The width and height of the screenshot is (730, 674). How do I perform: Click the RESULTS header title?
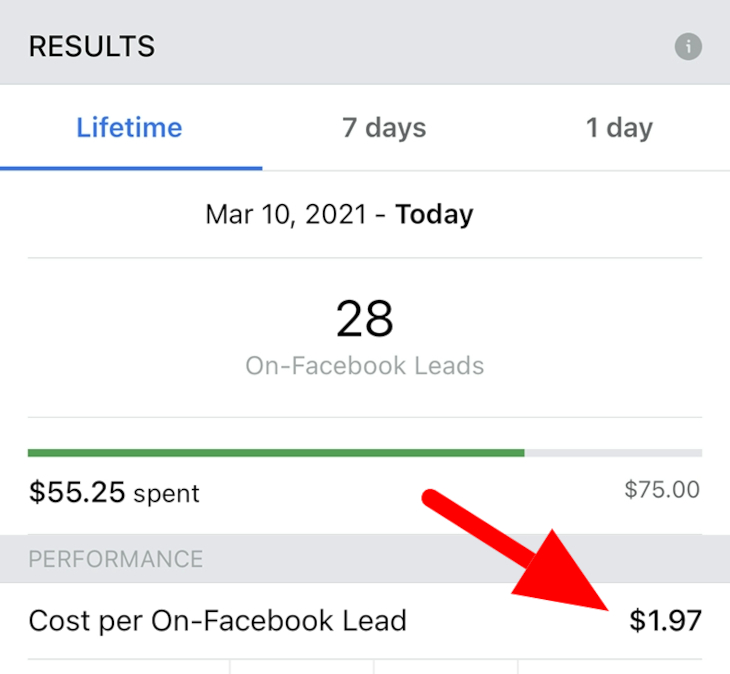point(92,46)
